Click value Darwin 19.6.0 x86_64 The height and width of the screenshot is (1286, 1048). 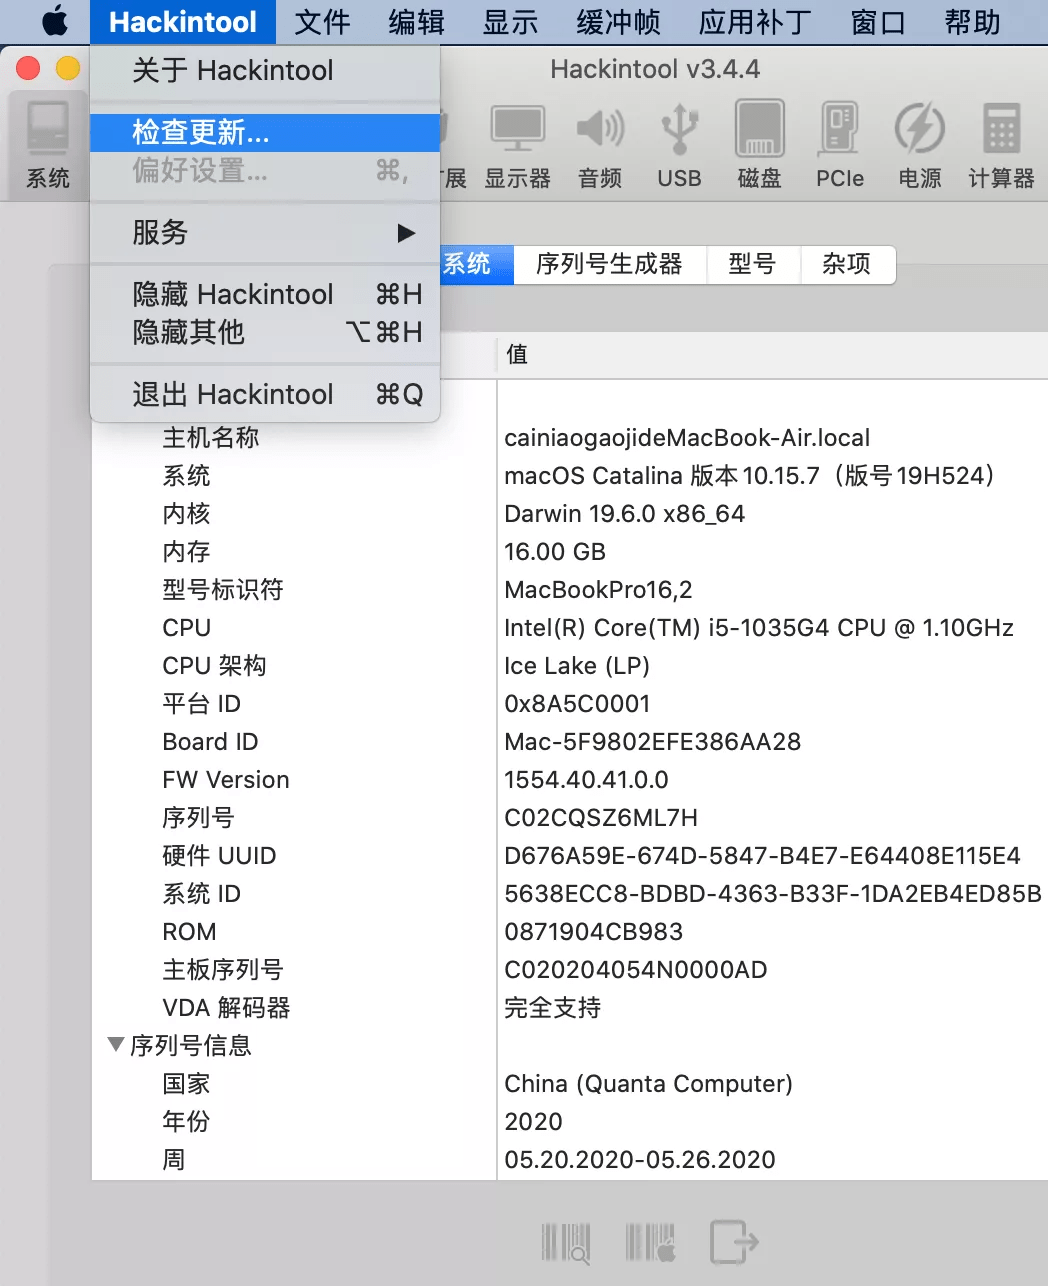pyautogui.click(x=624, y=514)
